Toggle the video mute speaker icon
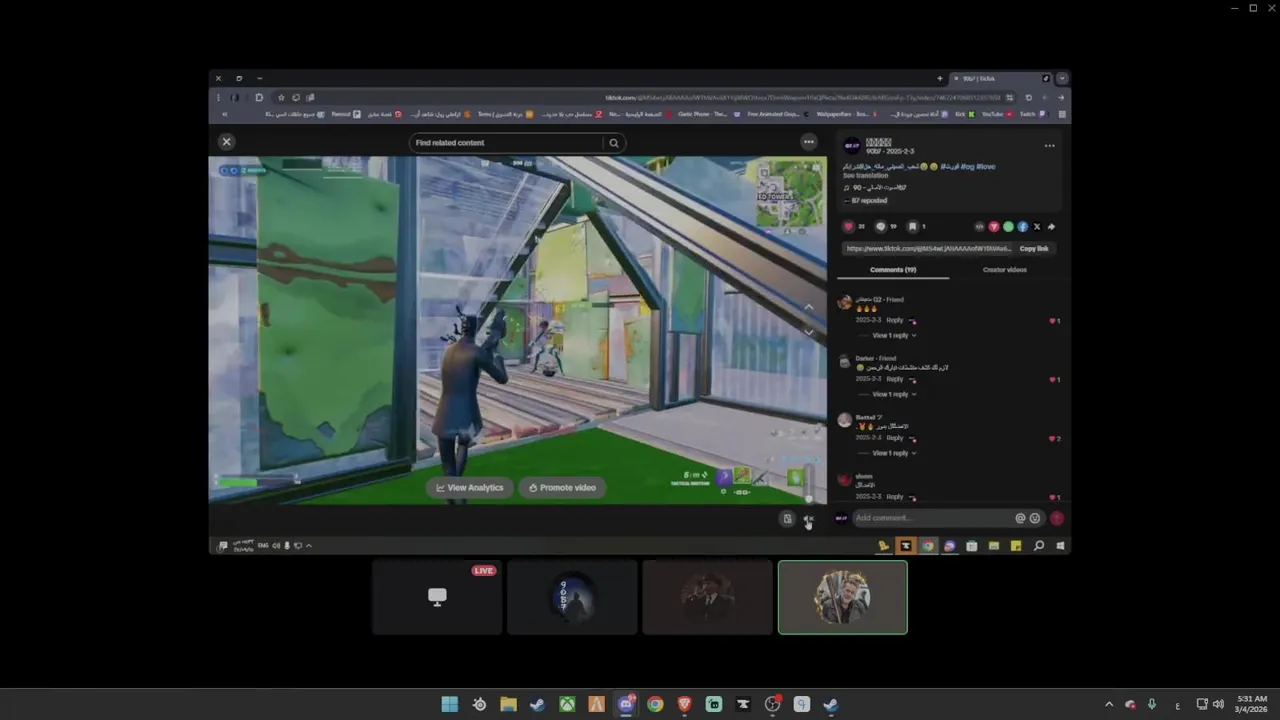 (808, 519)
